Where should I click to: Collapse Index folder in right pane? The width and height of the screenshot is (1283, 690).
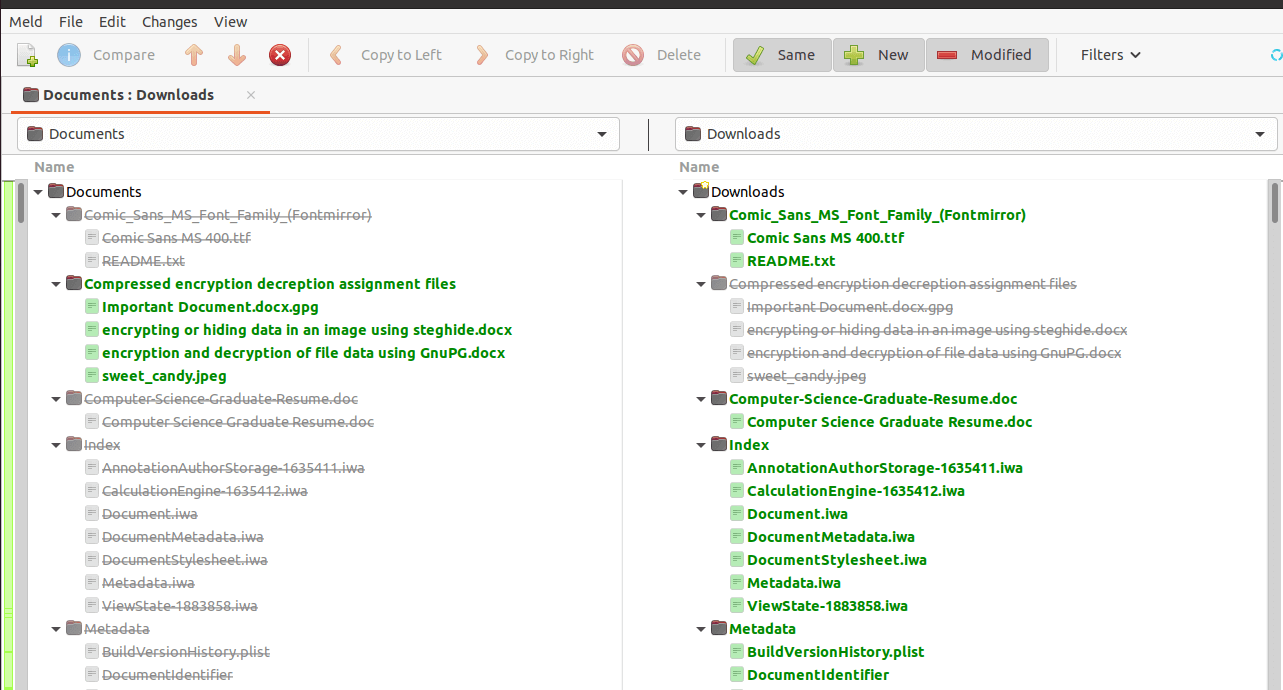[701, 445]
